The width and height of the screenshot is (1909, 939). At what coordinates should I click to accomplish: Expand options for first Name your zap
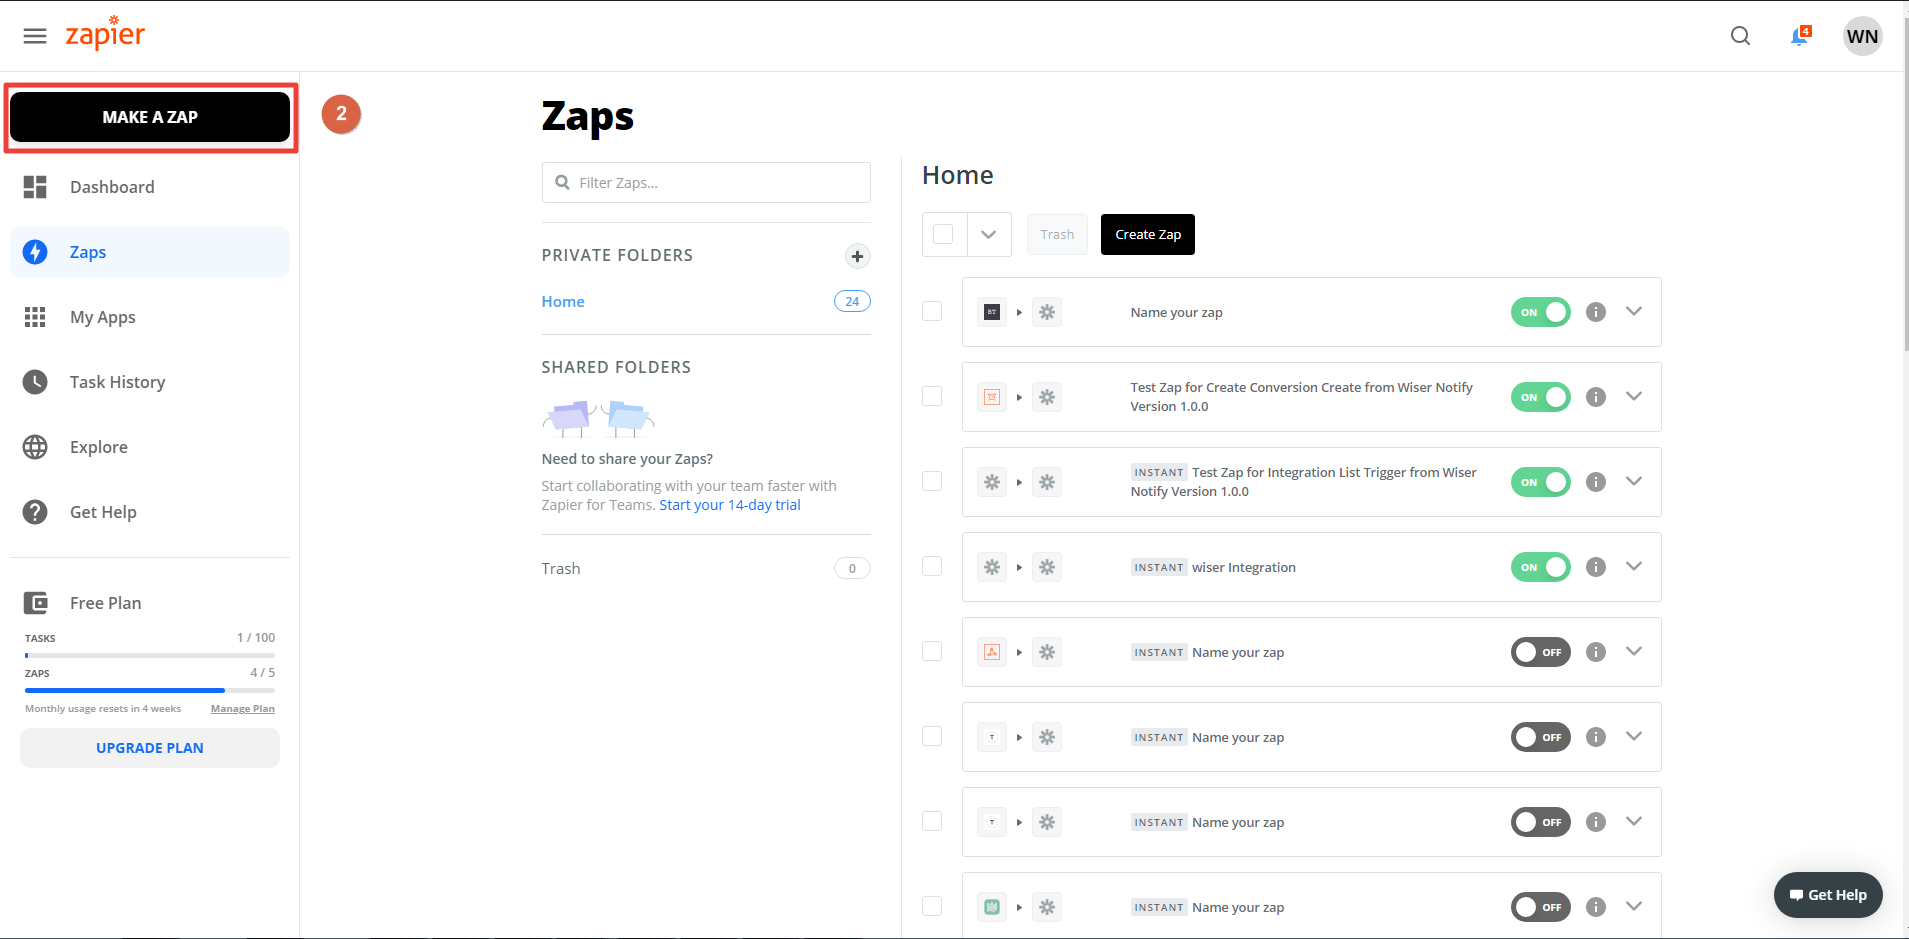1634,311
